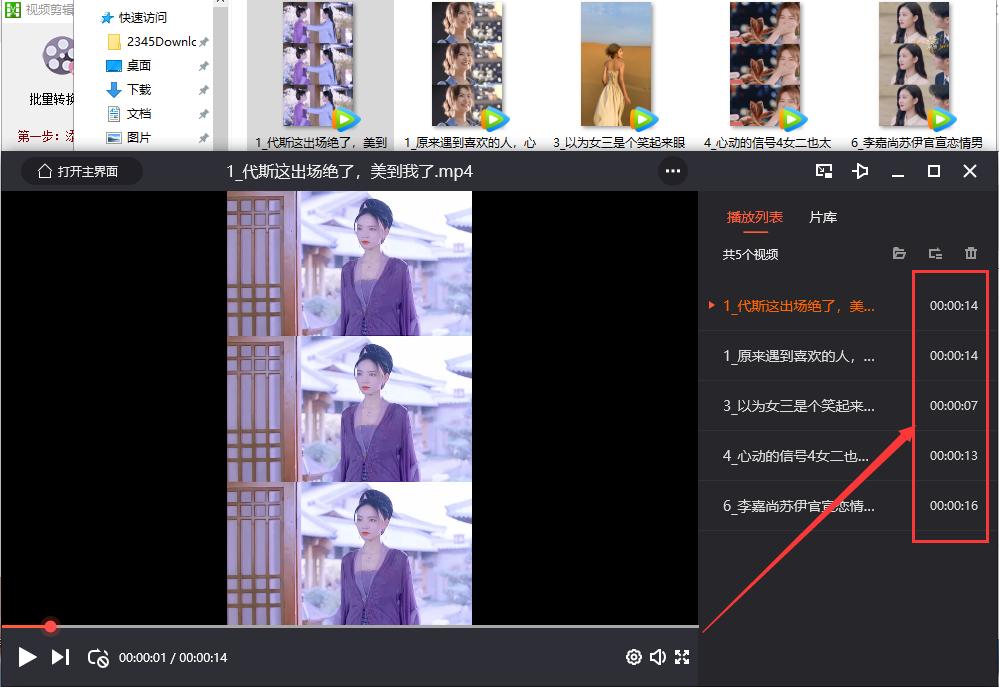
Task: Select the 播放列表 tab
Action: 754,217
